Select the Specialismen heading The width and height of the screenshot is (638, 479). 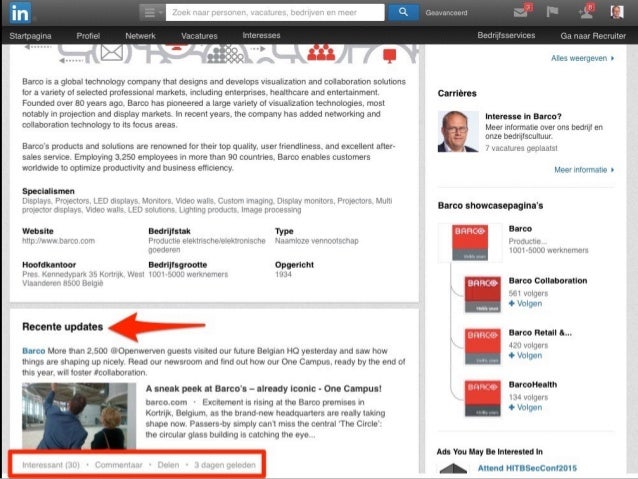click(x=48, y=191)
